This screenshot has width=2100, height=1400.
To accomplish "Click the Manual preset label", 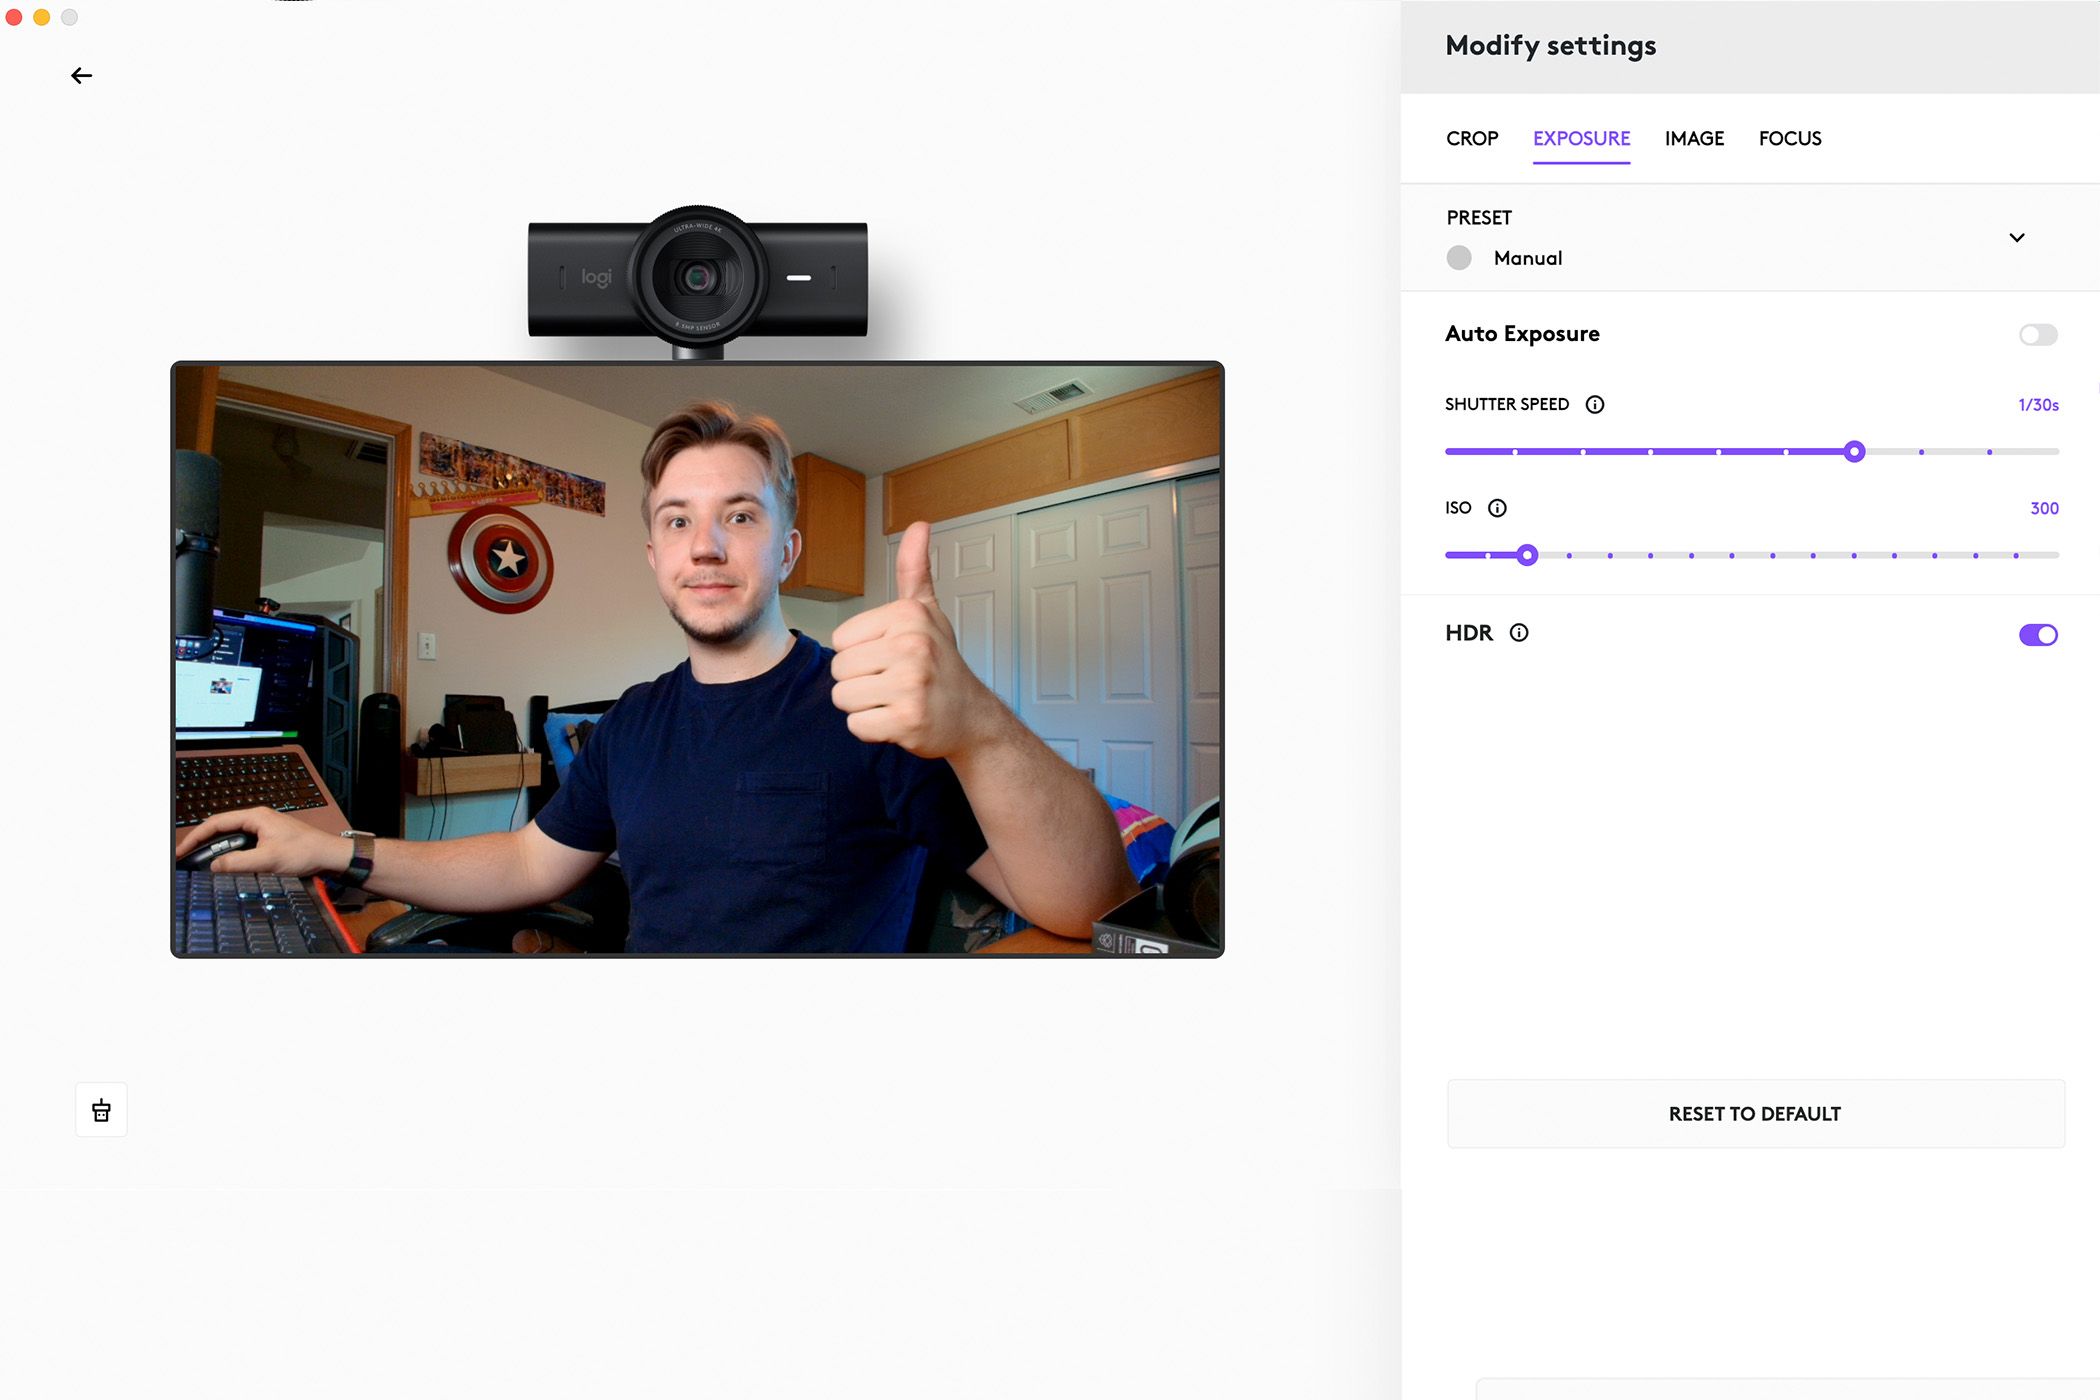I will [x=1527, y=258].
